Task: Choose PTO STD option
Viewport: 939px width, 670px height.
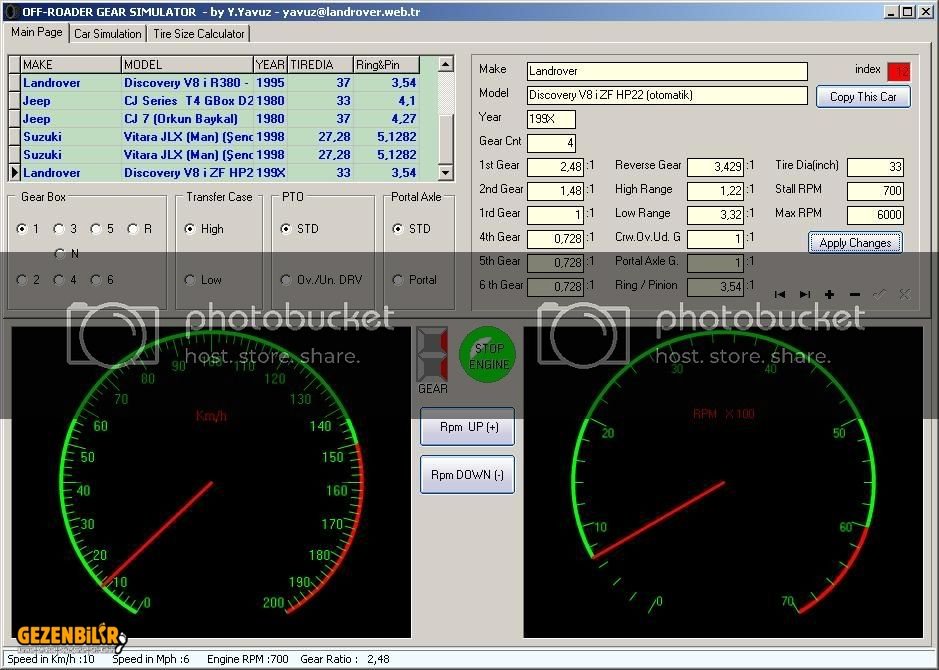Action: click(x=286, y=229)
